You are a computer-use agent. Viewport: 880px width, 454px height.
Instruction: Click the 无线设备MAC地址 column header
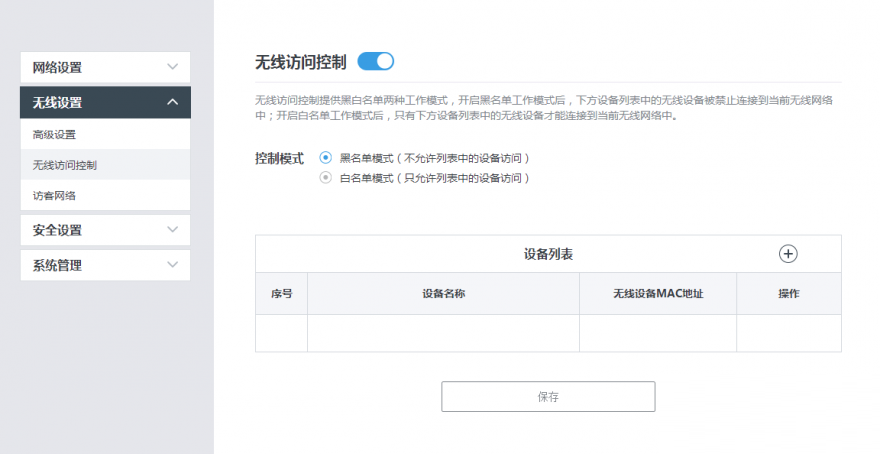(x=658, y=294)
